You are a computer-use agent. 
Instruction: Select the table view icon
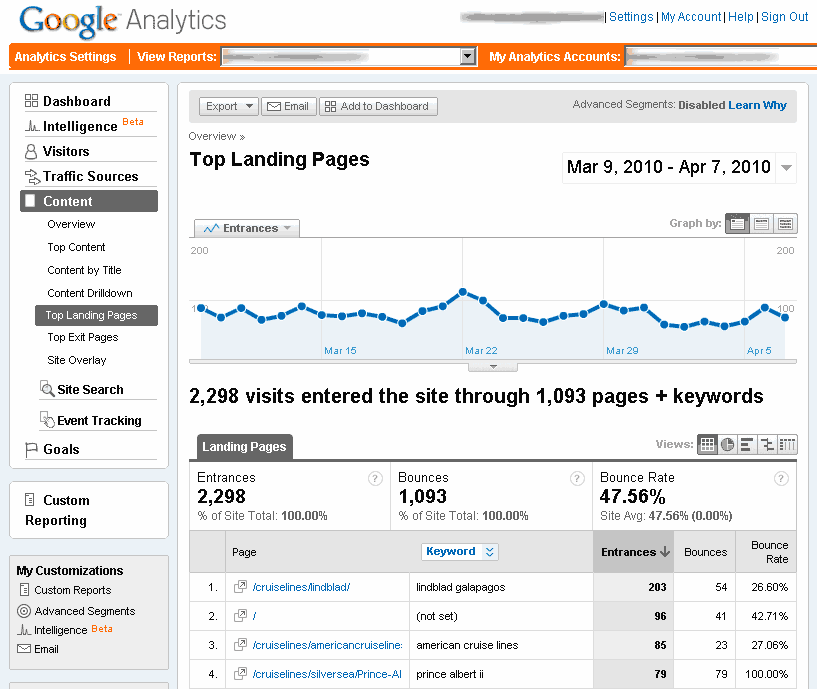tap(707, 445)
